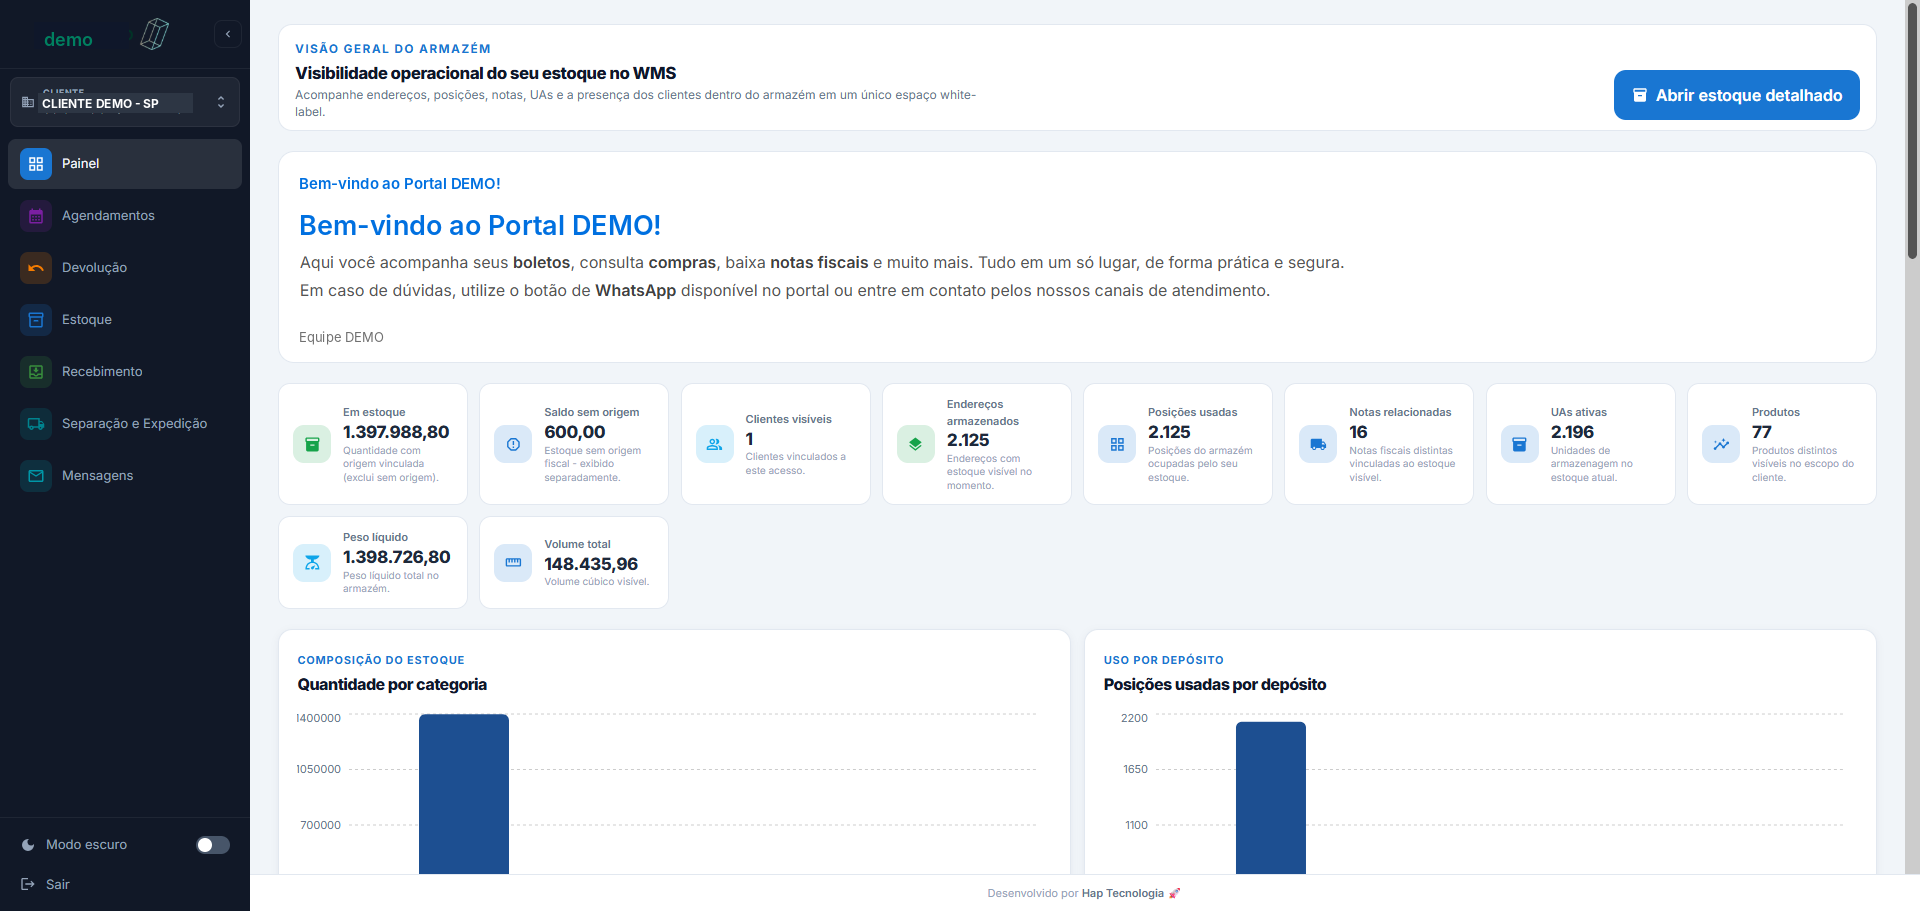Click Sair to log out

(x=58, y=885)
